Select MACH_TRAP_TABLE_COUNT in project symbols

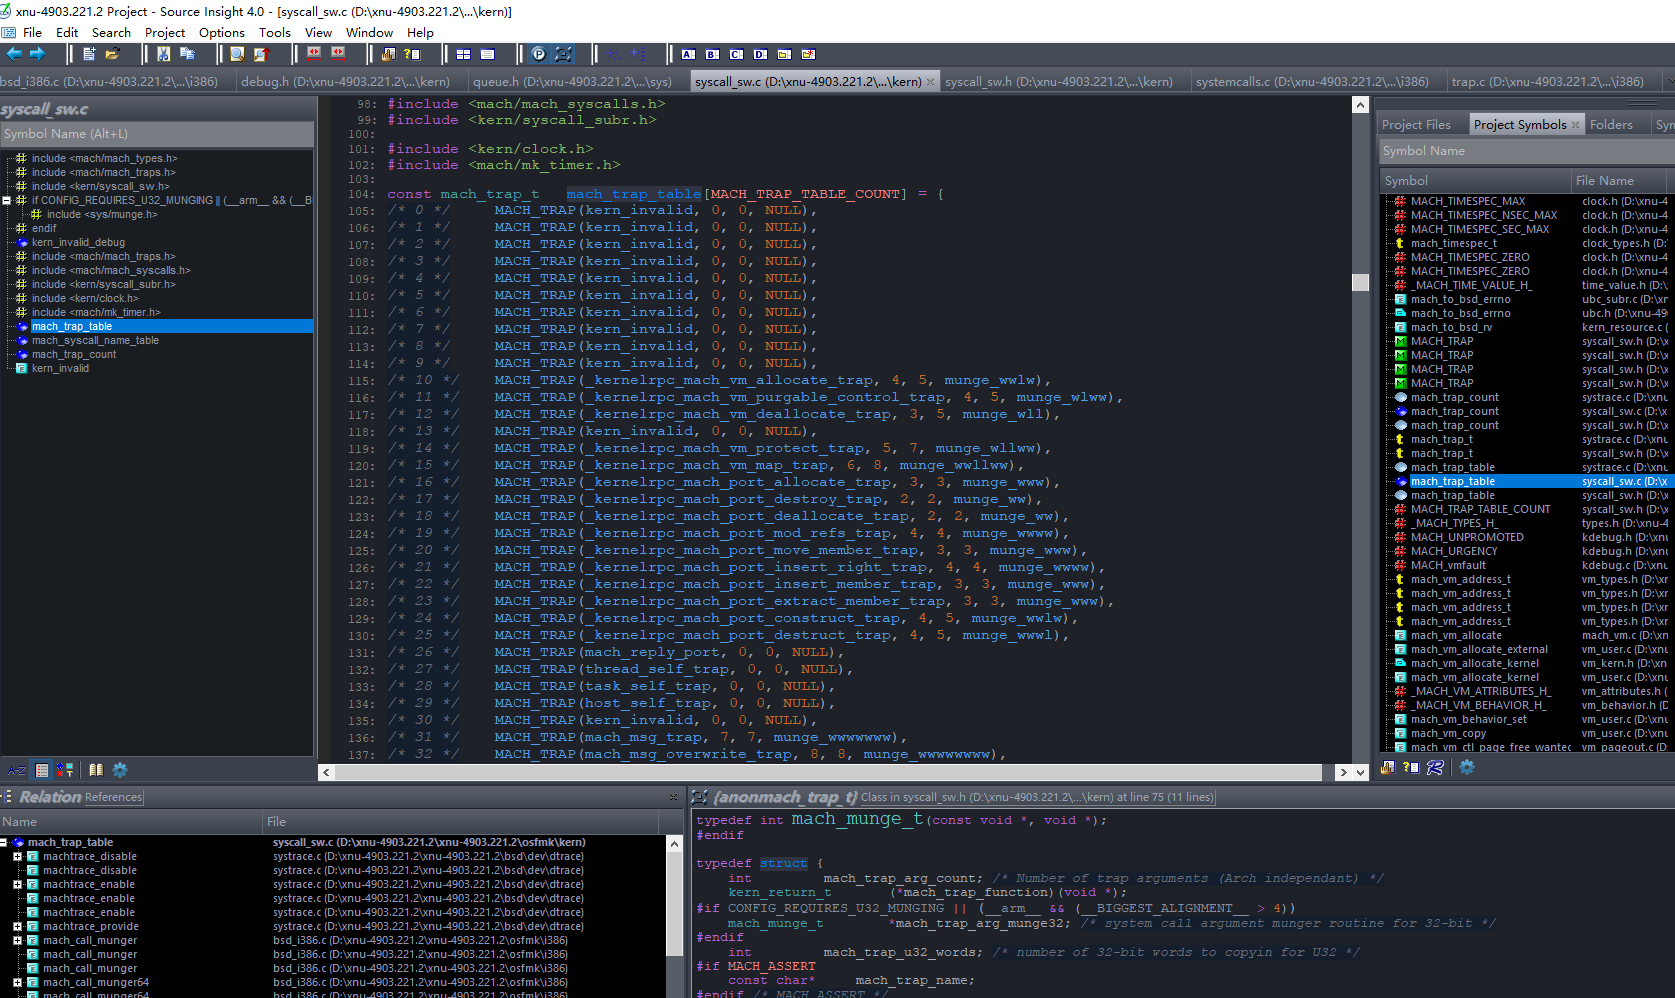coord(1480,509)
